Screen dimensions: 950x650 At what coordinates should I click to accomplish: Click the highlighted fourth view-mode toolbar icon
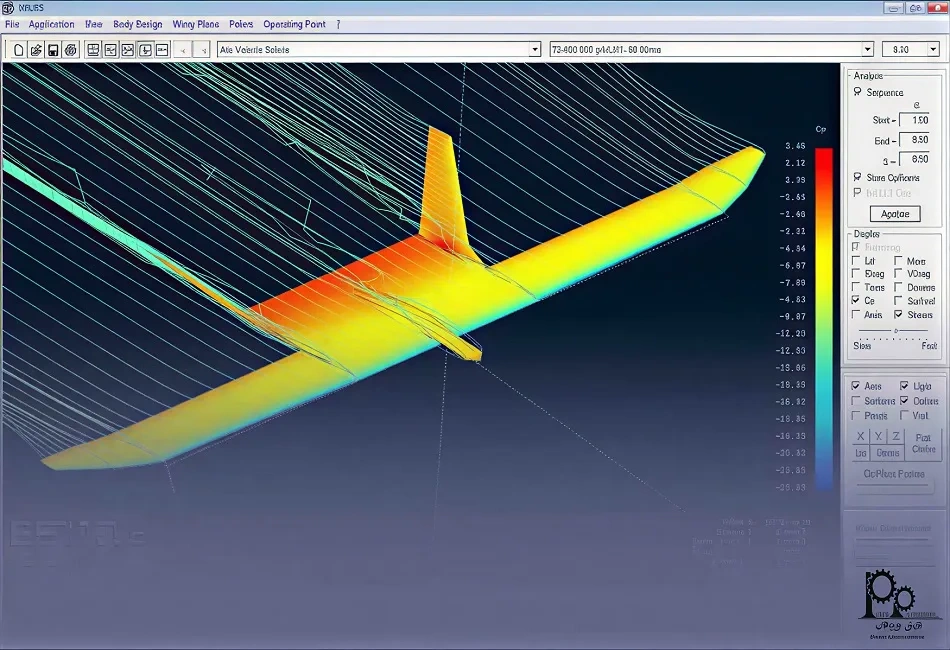coord(145,49)
